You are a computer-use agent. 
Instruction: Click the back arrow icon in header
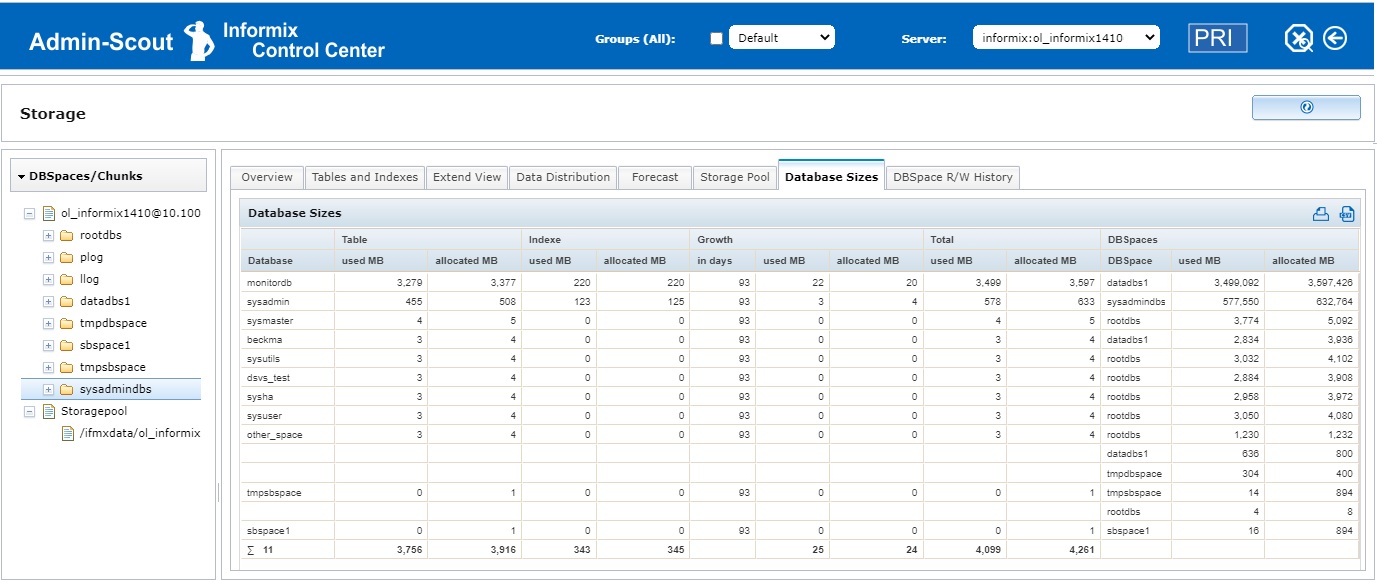tap(1335, 38)
